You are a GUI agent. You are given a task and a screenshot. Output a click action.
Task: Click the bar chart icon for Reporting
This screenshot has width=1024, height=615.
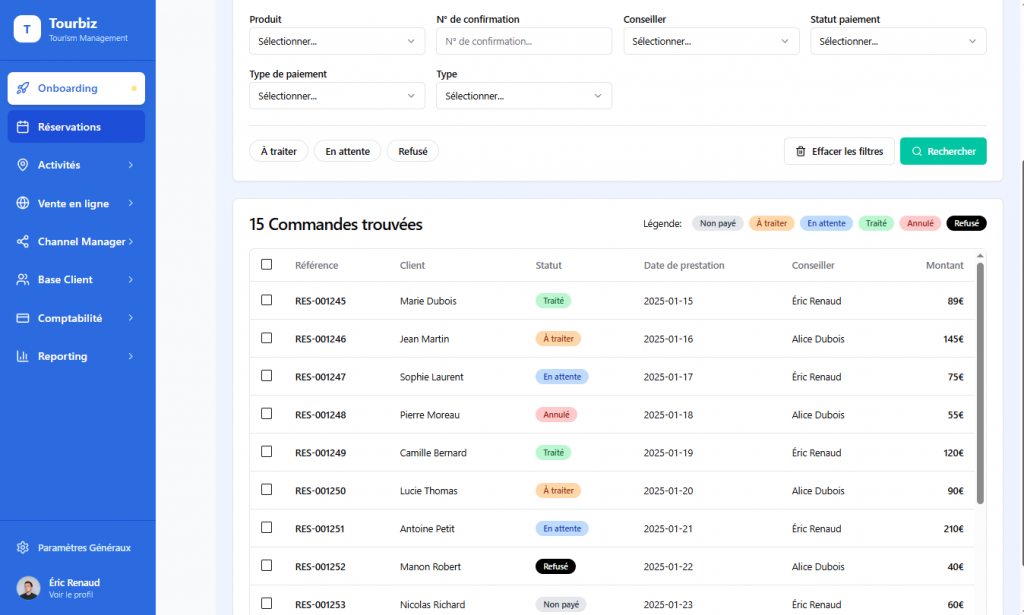[x=23, y=356]
